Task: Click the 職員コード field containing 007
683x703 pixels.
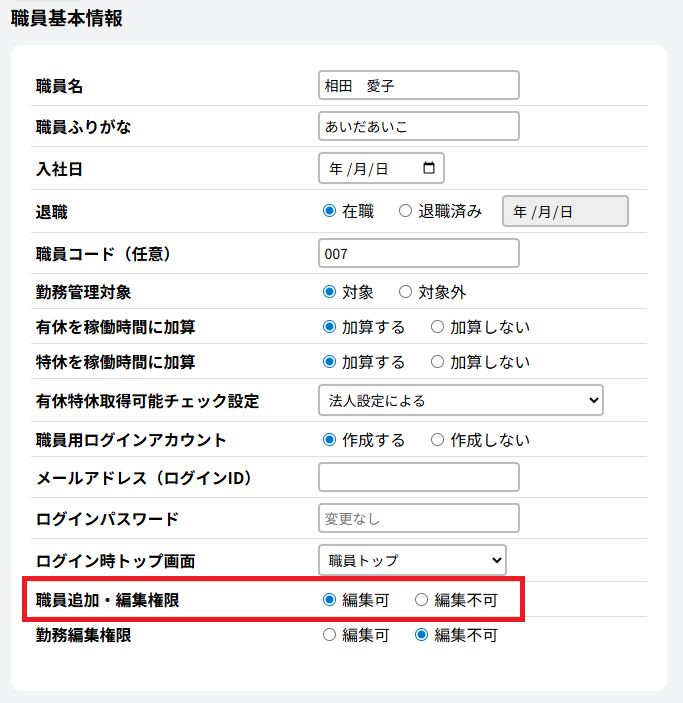Action: click(x=418, y=254)
